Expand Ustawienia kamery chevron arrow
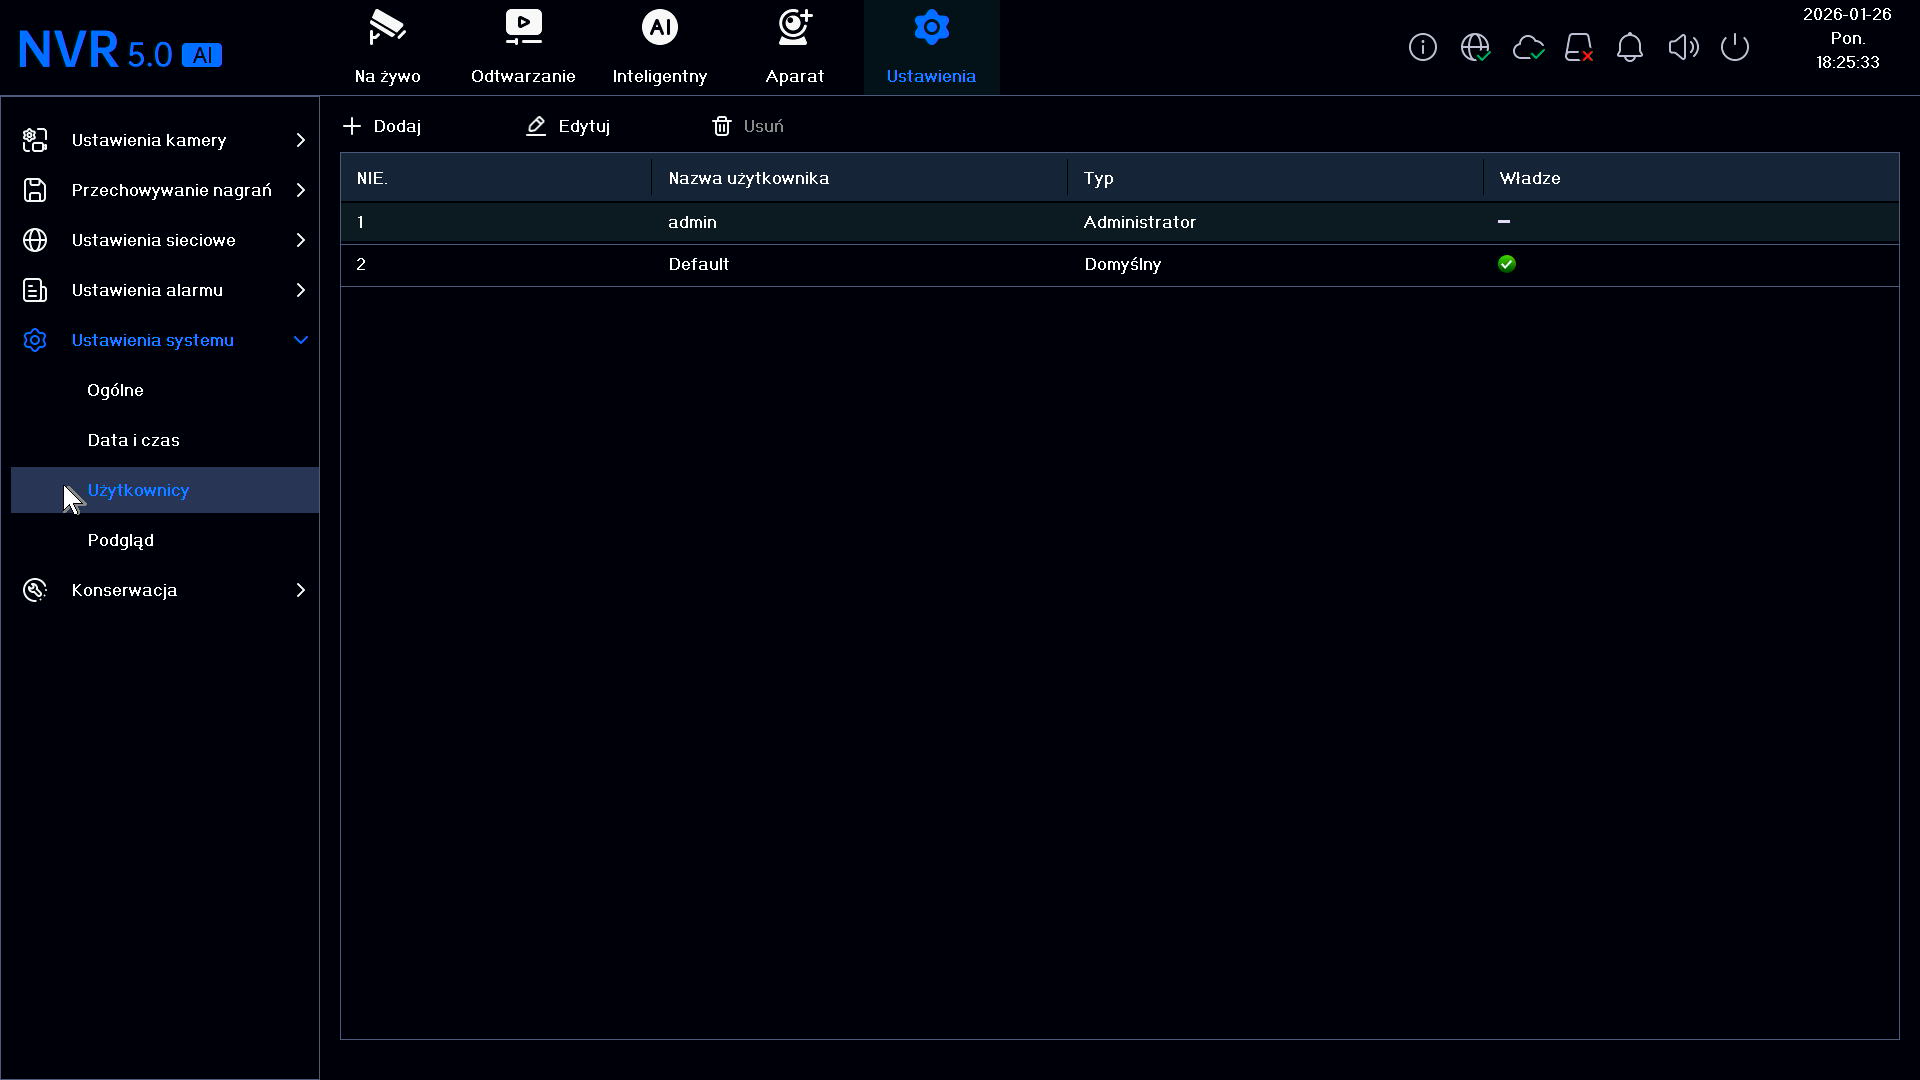This screenshot has height=1080, width=1920. coord(300,140)
